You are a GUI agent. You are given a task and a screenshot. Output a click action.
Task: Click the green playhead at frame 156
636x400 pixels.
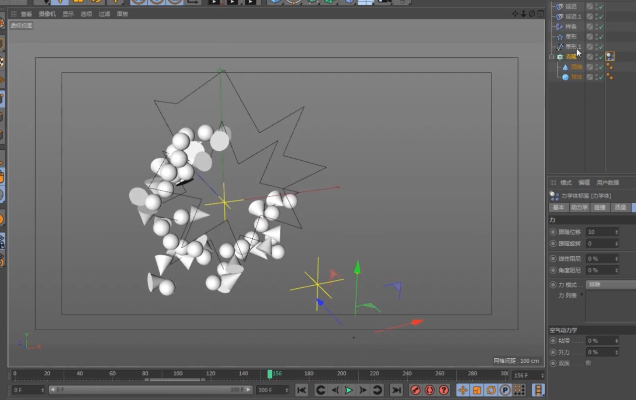[x=269, y=374]
